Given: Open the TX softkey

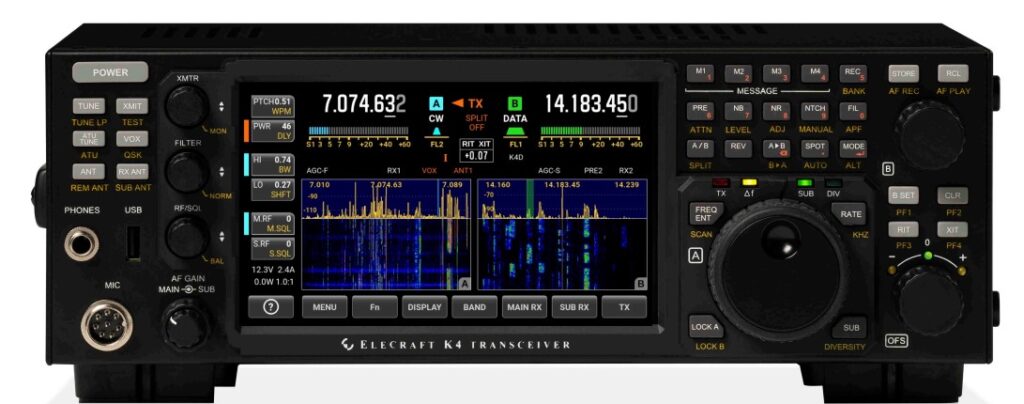Looking at the screenshot, I should click(624, 307).
